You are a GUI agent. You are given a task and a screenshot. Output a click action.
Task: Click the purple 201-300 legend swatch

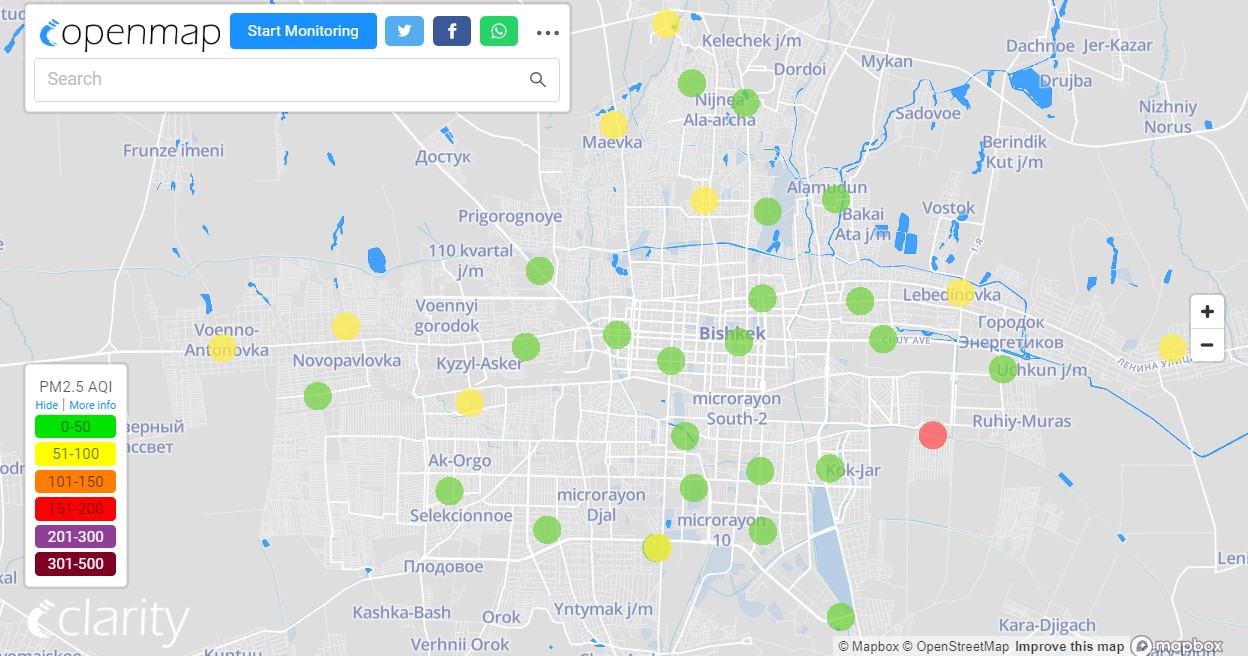click(x=75, y=537)
